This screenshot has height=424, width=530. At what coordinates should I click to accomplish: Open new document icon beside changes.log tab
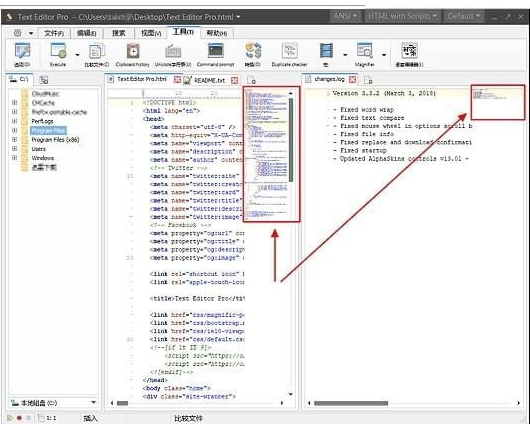368,80
